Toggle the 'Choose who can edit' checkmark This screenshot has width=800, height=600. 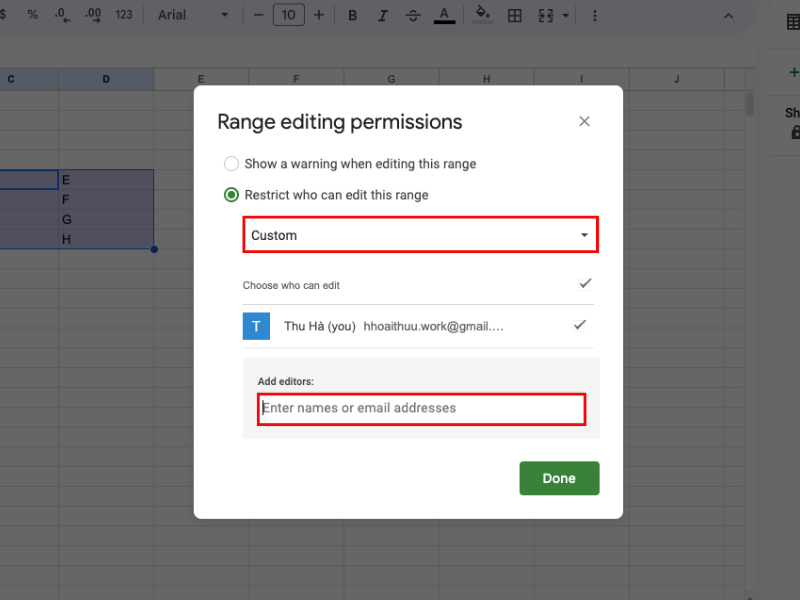point(585,285)
